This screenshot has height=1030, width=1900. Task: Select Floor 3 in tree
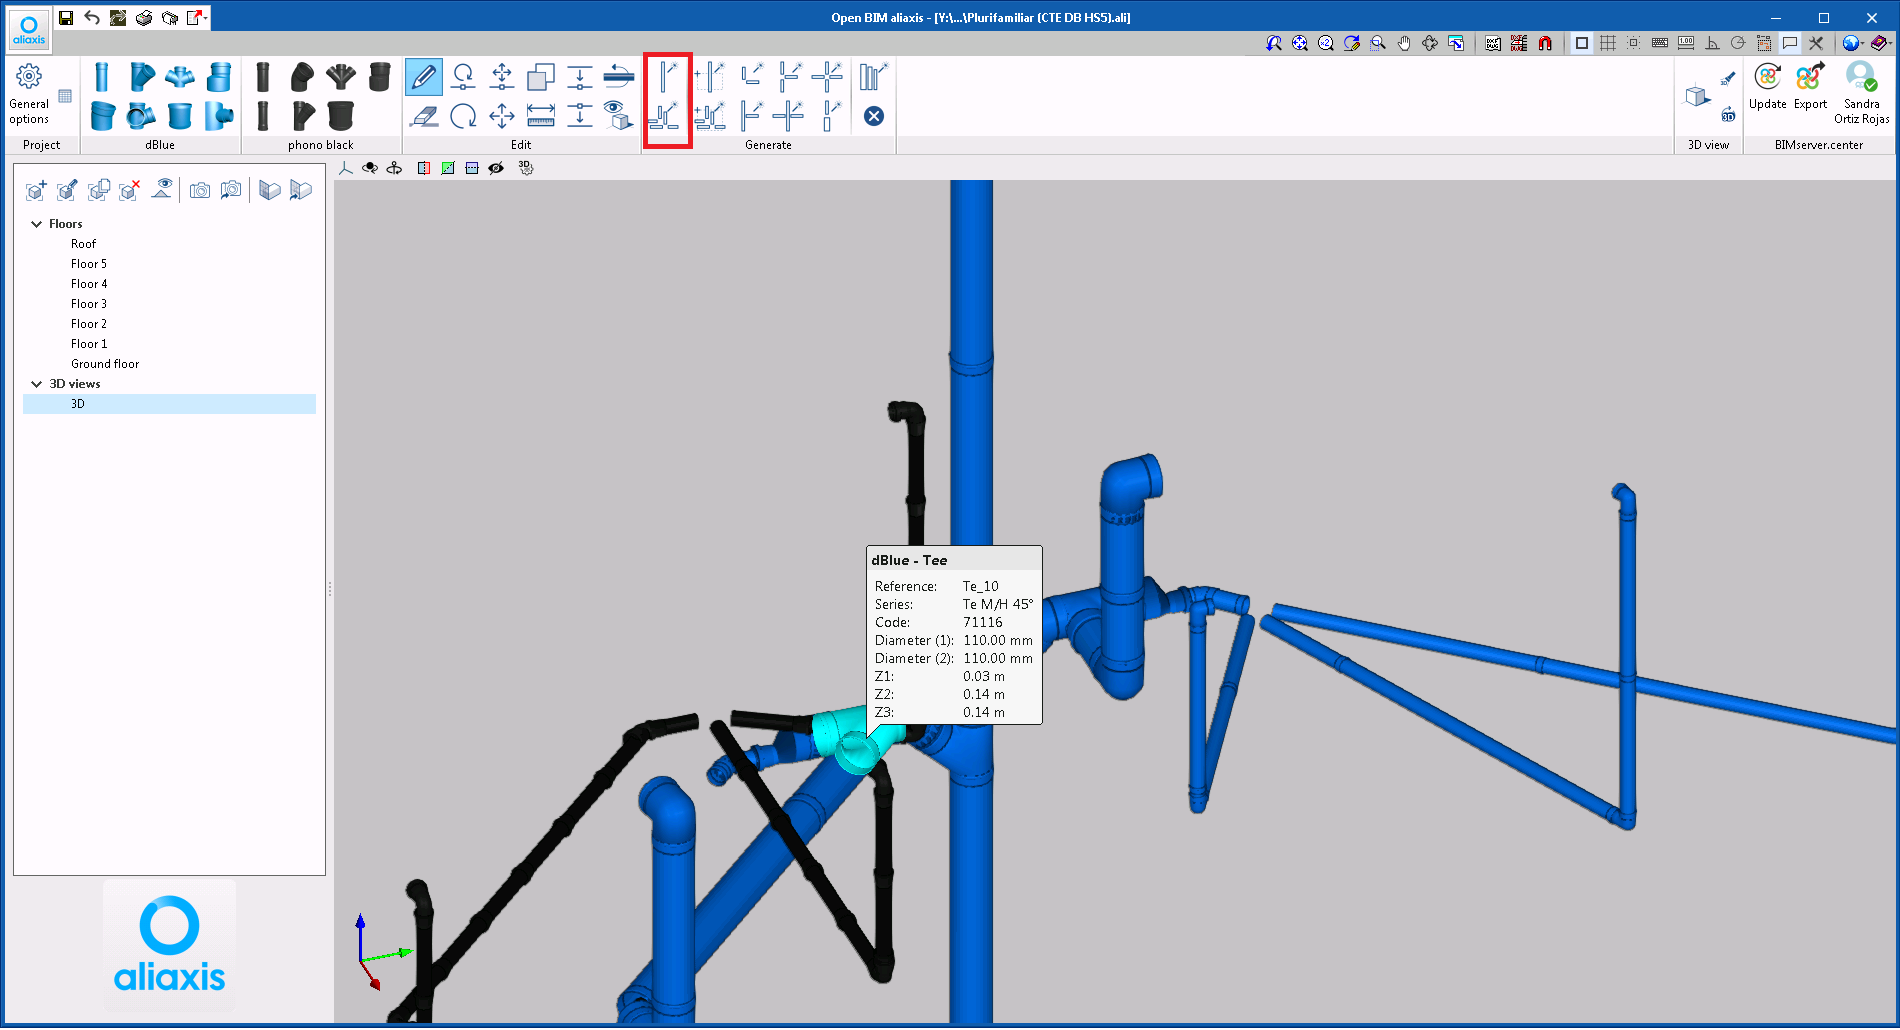[x=89, y=304]
